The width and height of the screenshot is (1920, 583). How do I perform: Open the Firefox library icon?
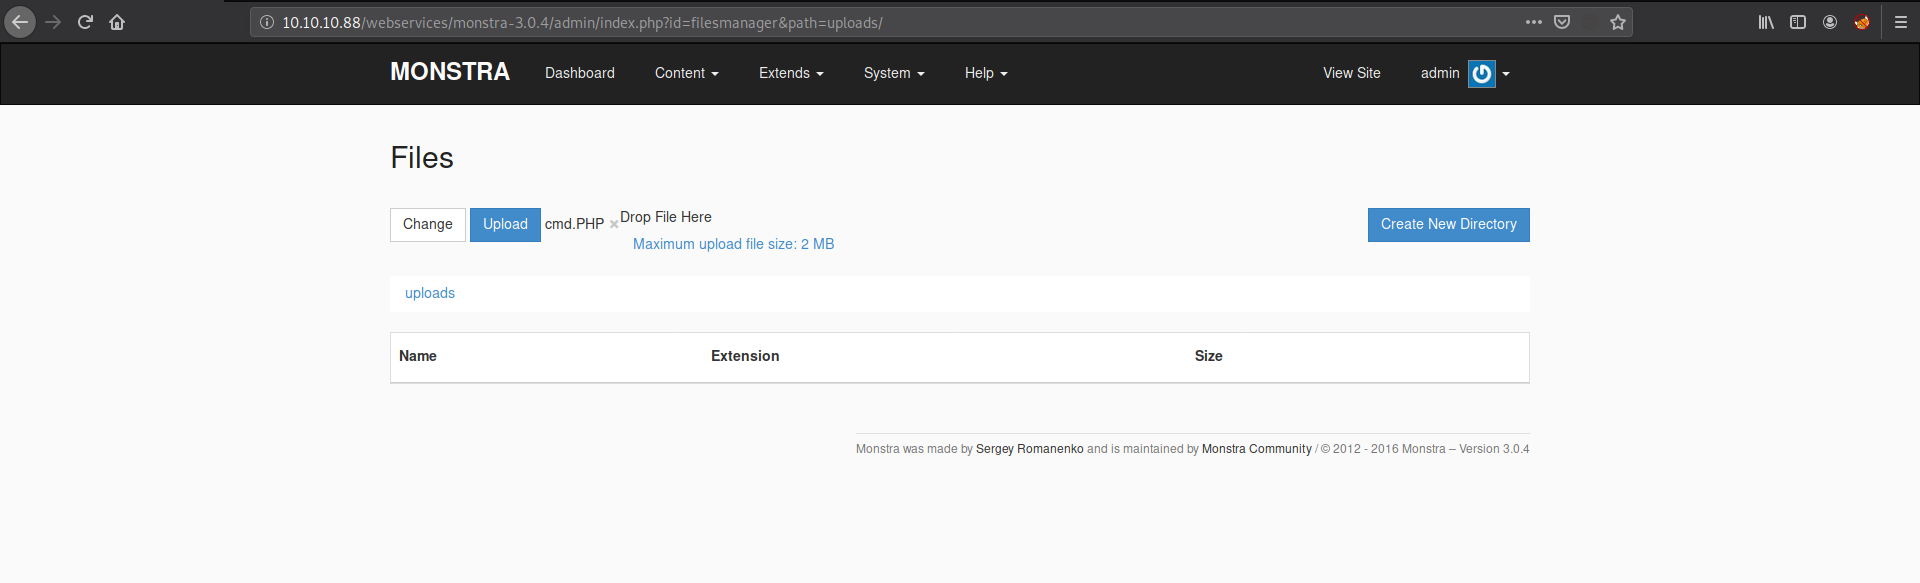click(1766, 22)
